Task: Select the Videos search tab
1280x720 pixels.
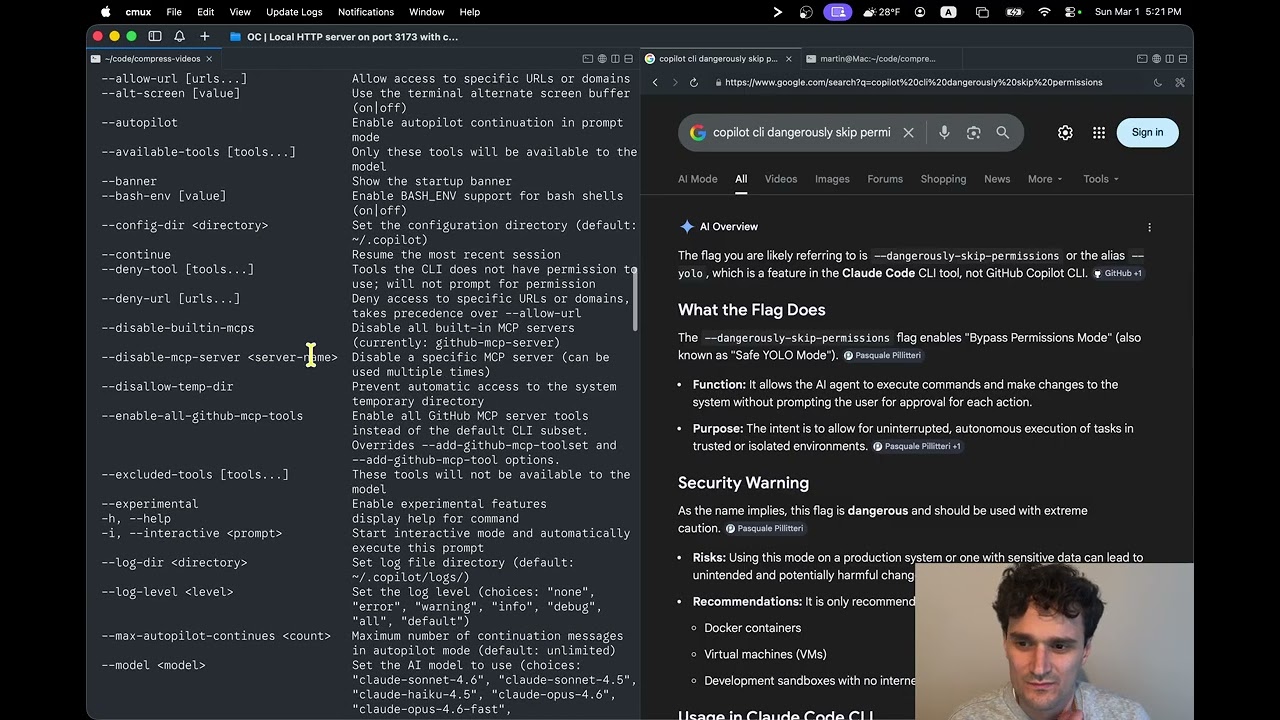Action: 781,179
